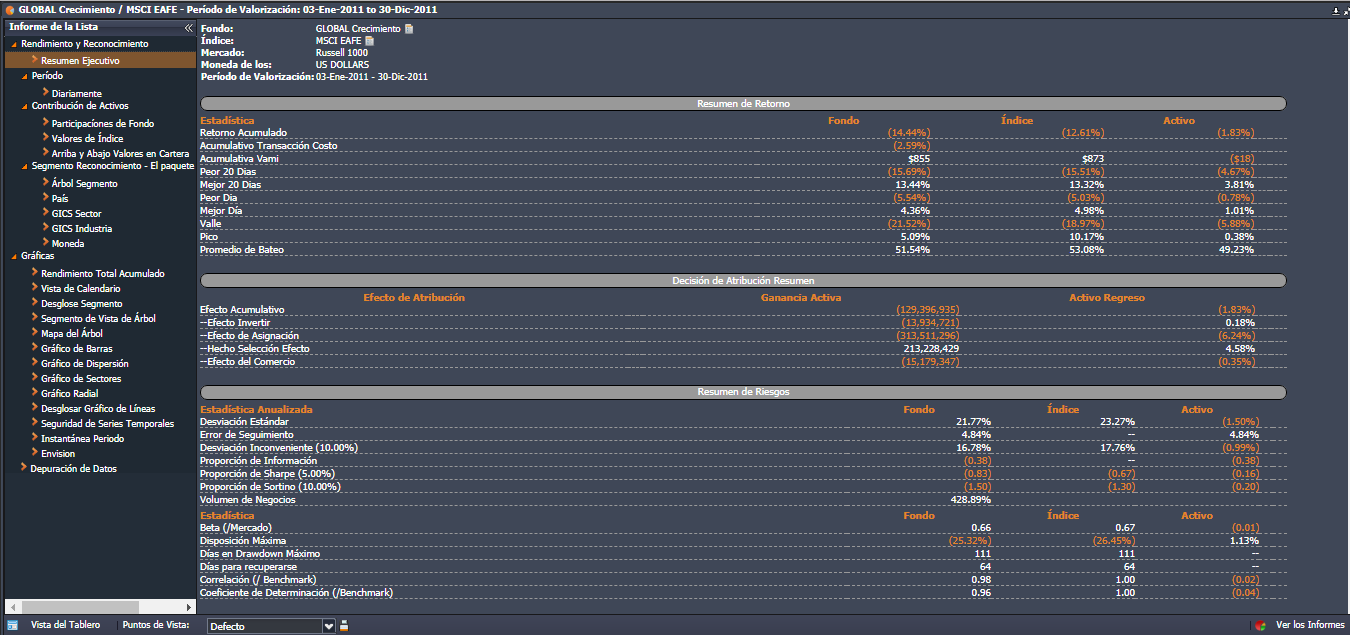Click the sidebar horizontal scrollbar right arrow
1350x635 pixels.
[189, 607]
